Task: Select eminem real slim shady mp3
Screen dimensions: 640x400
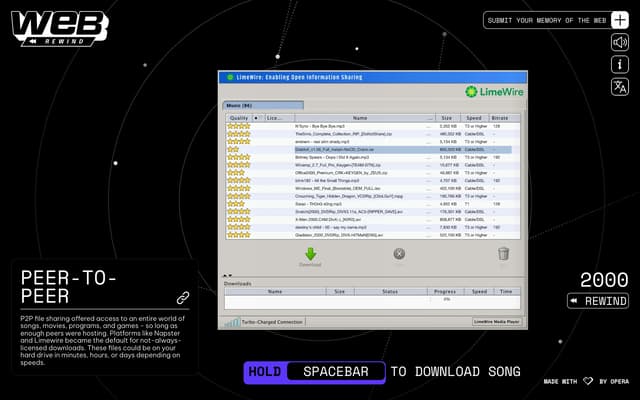Action: 373,142
